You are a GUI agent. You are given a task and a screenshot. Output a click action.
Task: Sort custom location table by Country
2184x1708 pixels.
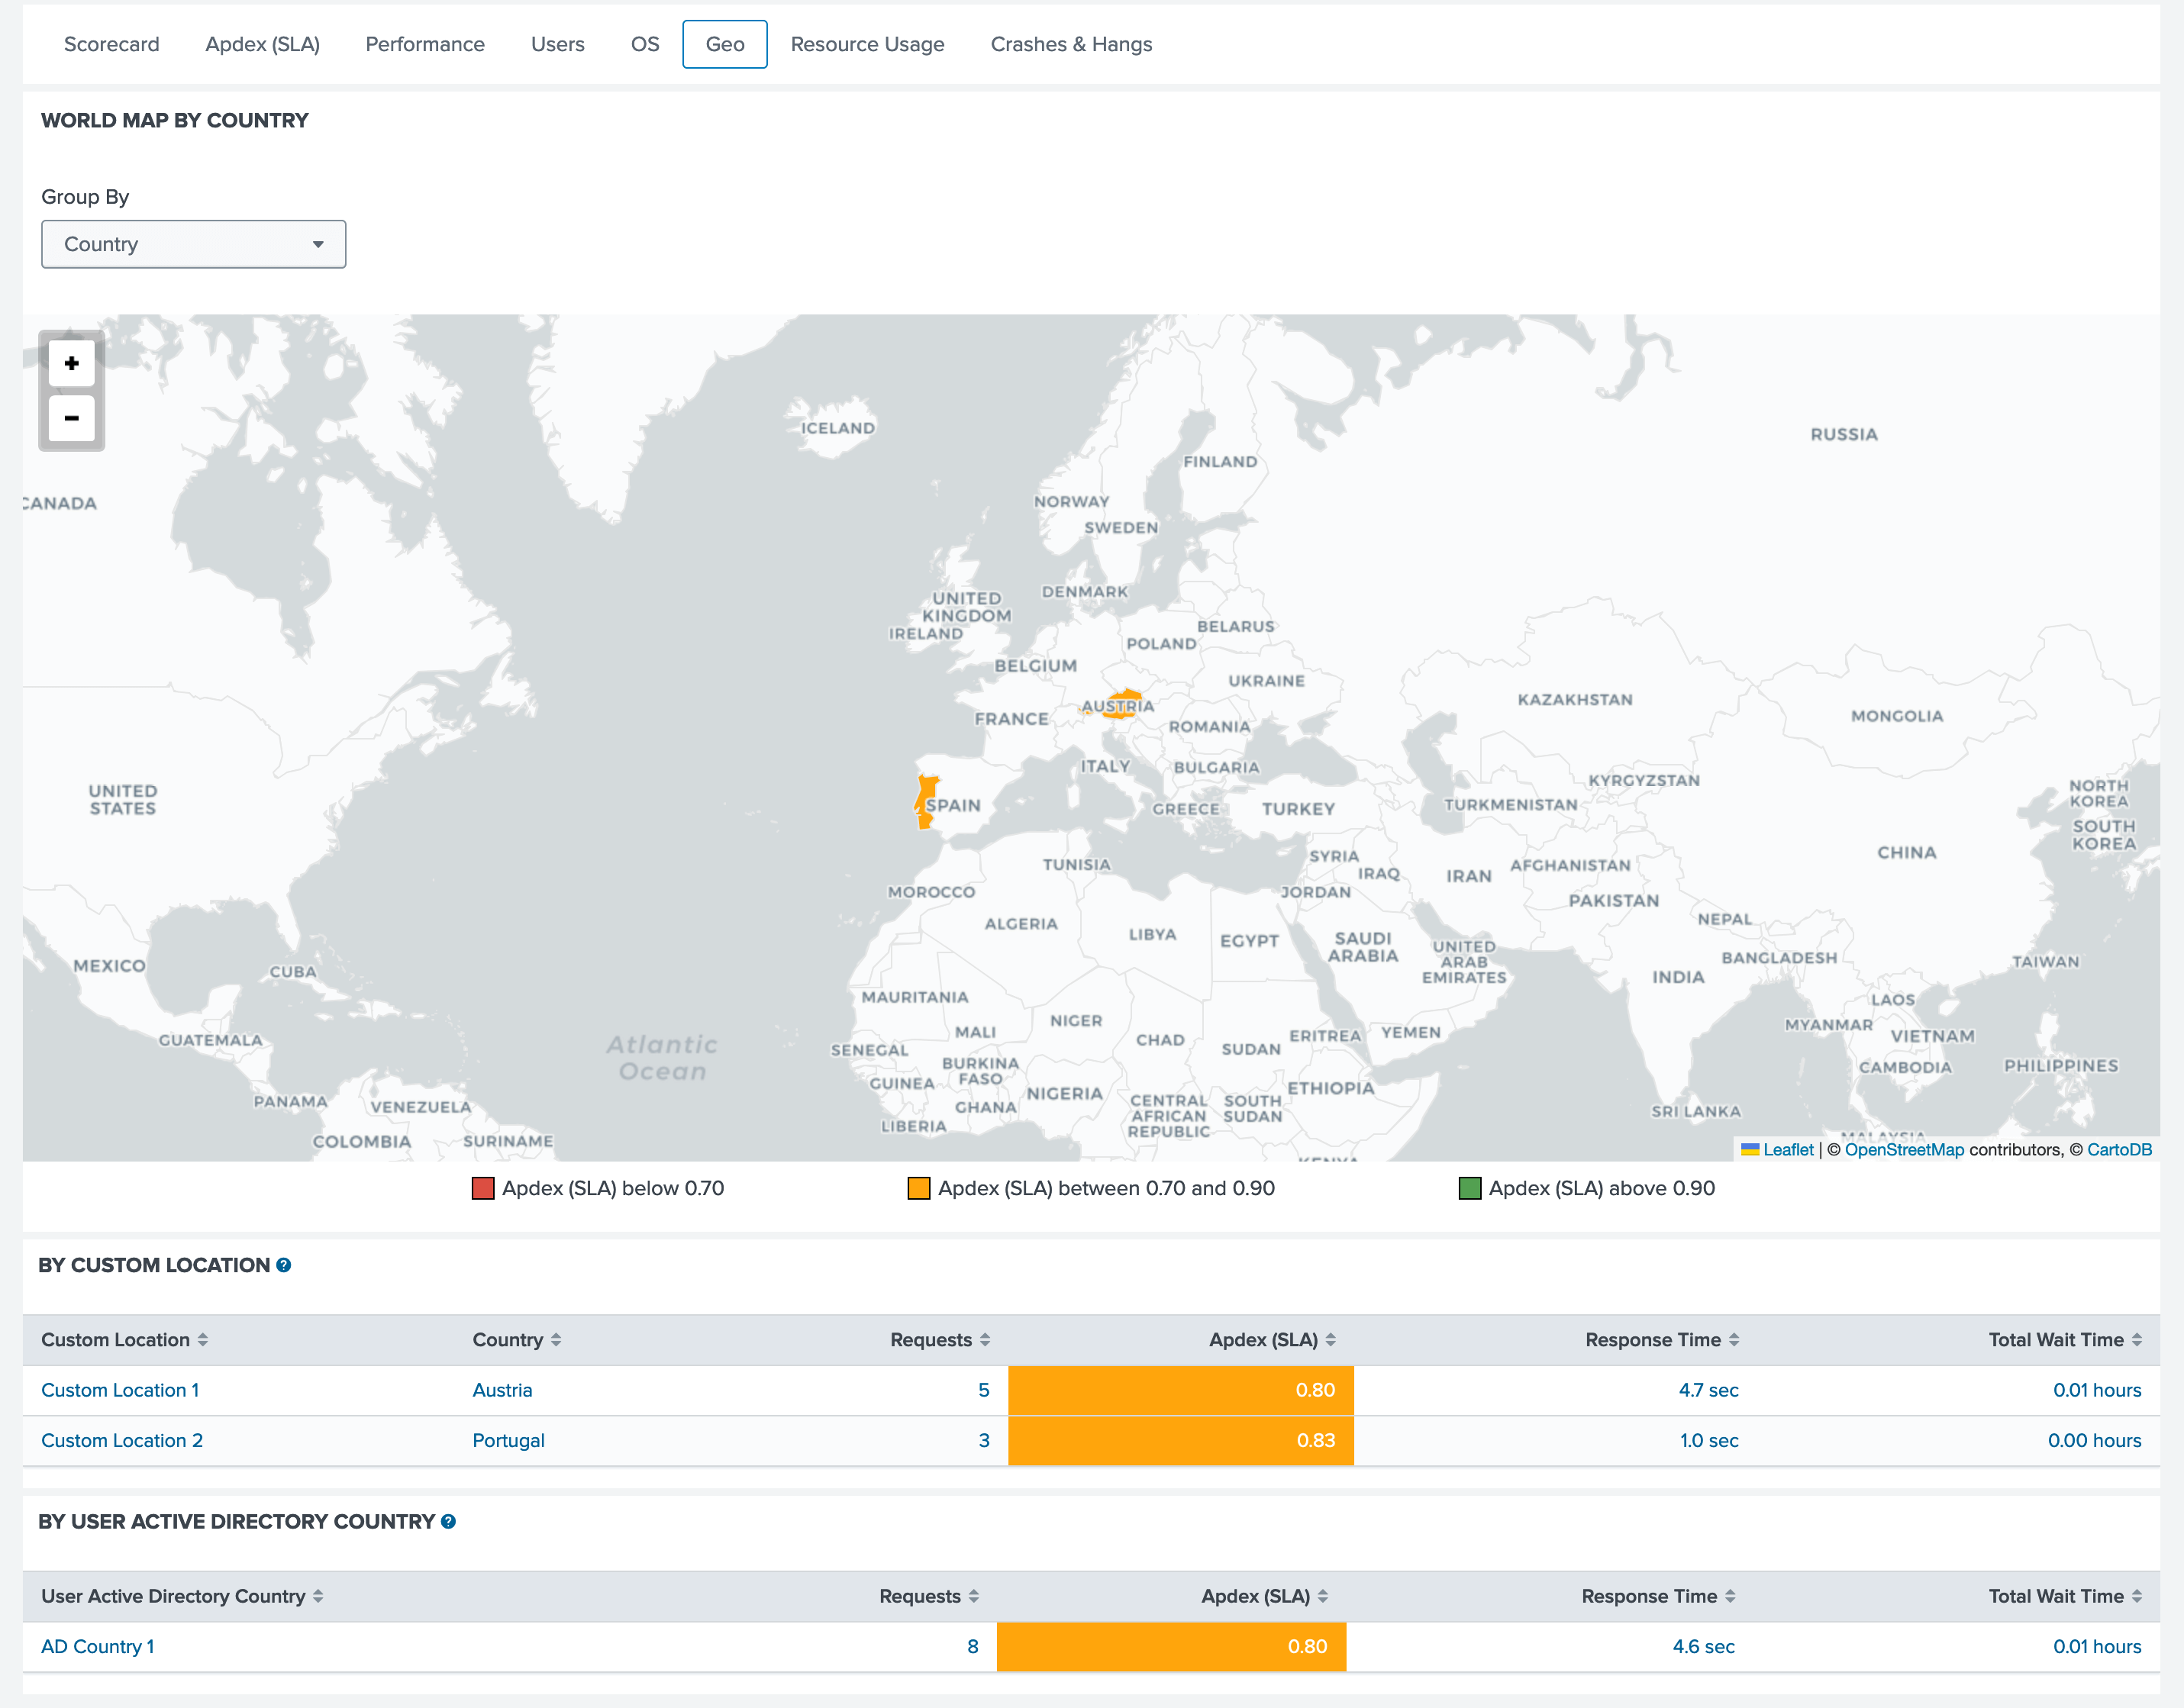tap(556, 1340)
